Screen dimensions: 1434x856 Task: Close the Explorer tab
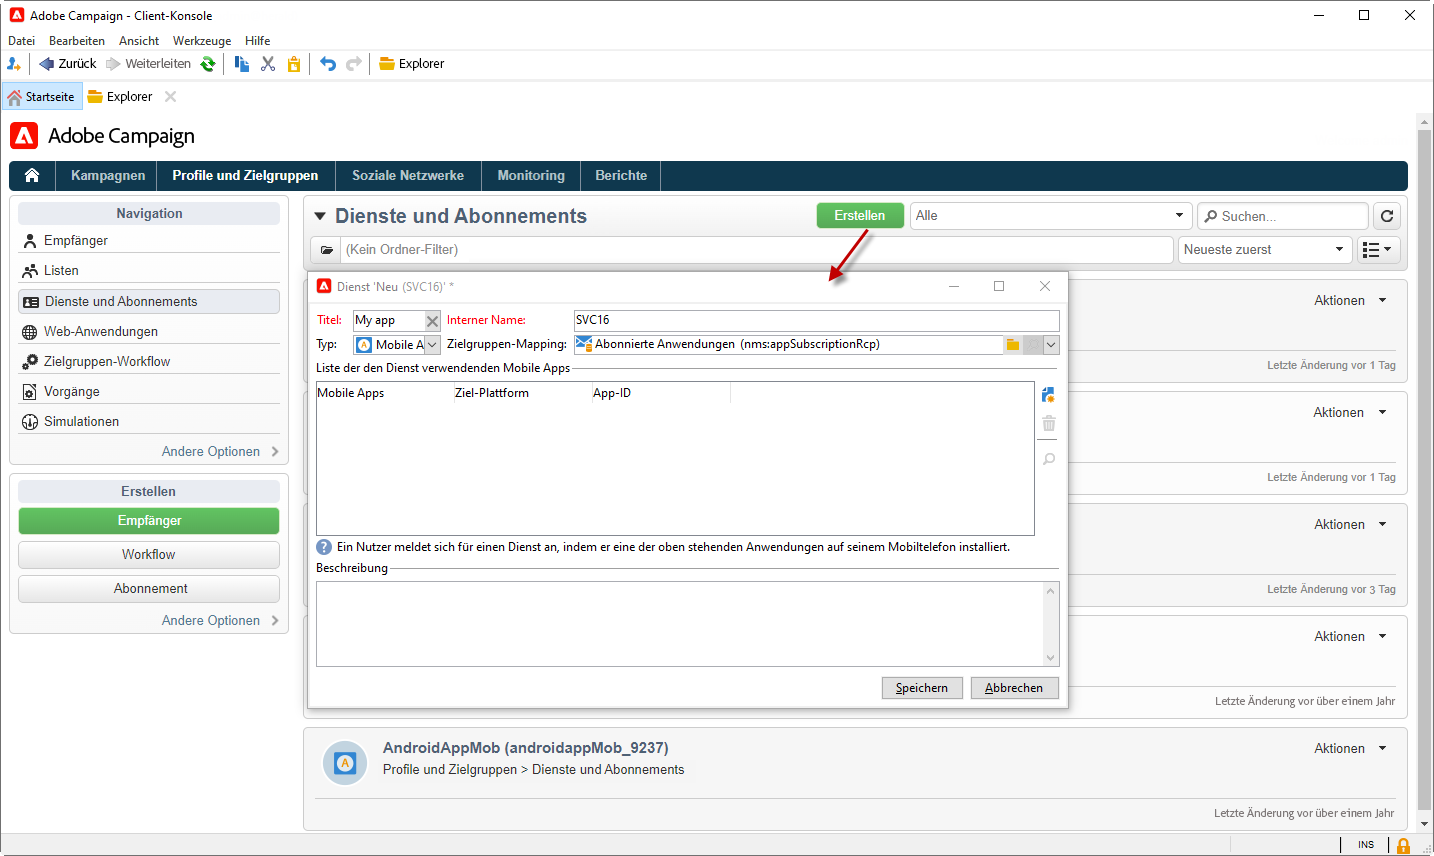tap(171, 97)
